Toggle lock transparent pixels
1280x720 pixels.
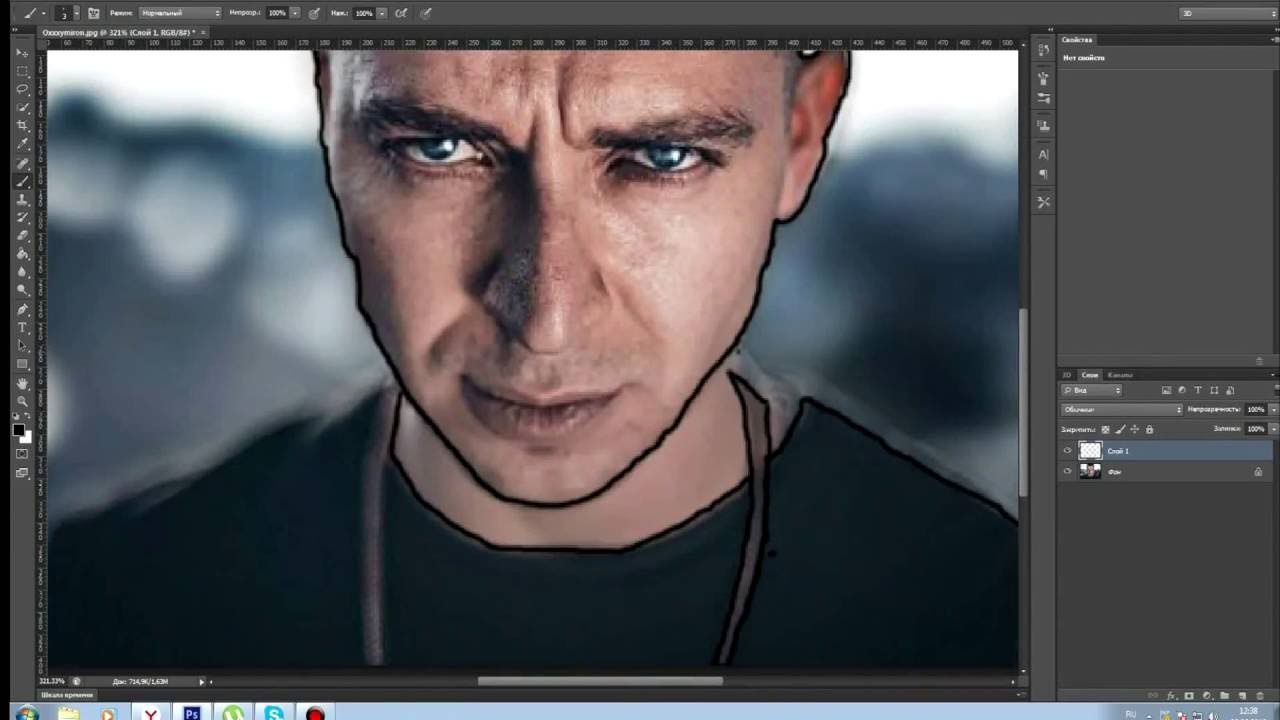click(1105, 429)
